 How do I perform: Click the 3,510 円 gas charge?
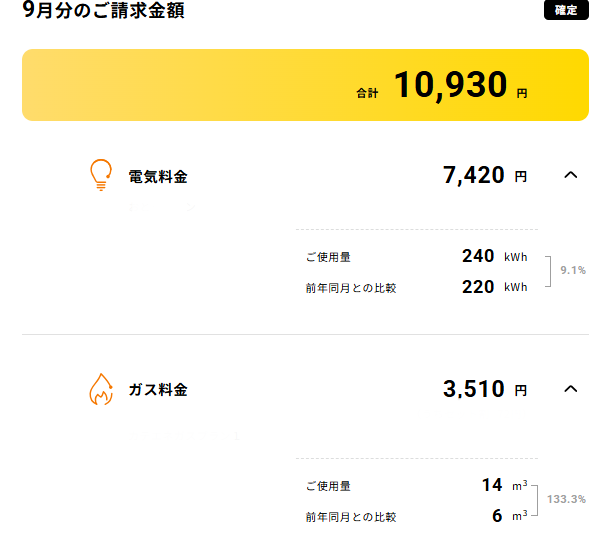point(485,389)
